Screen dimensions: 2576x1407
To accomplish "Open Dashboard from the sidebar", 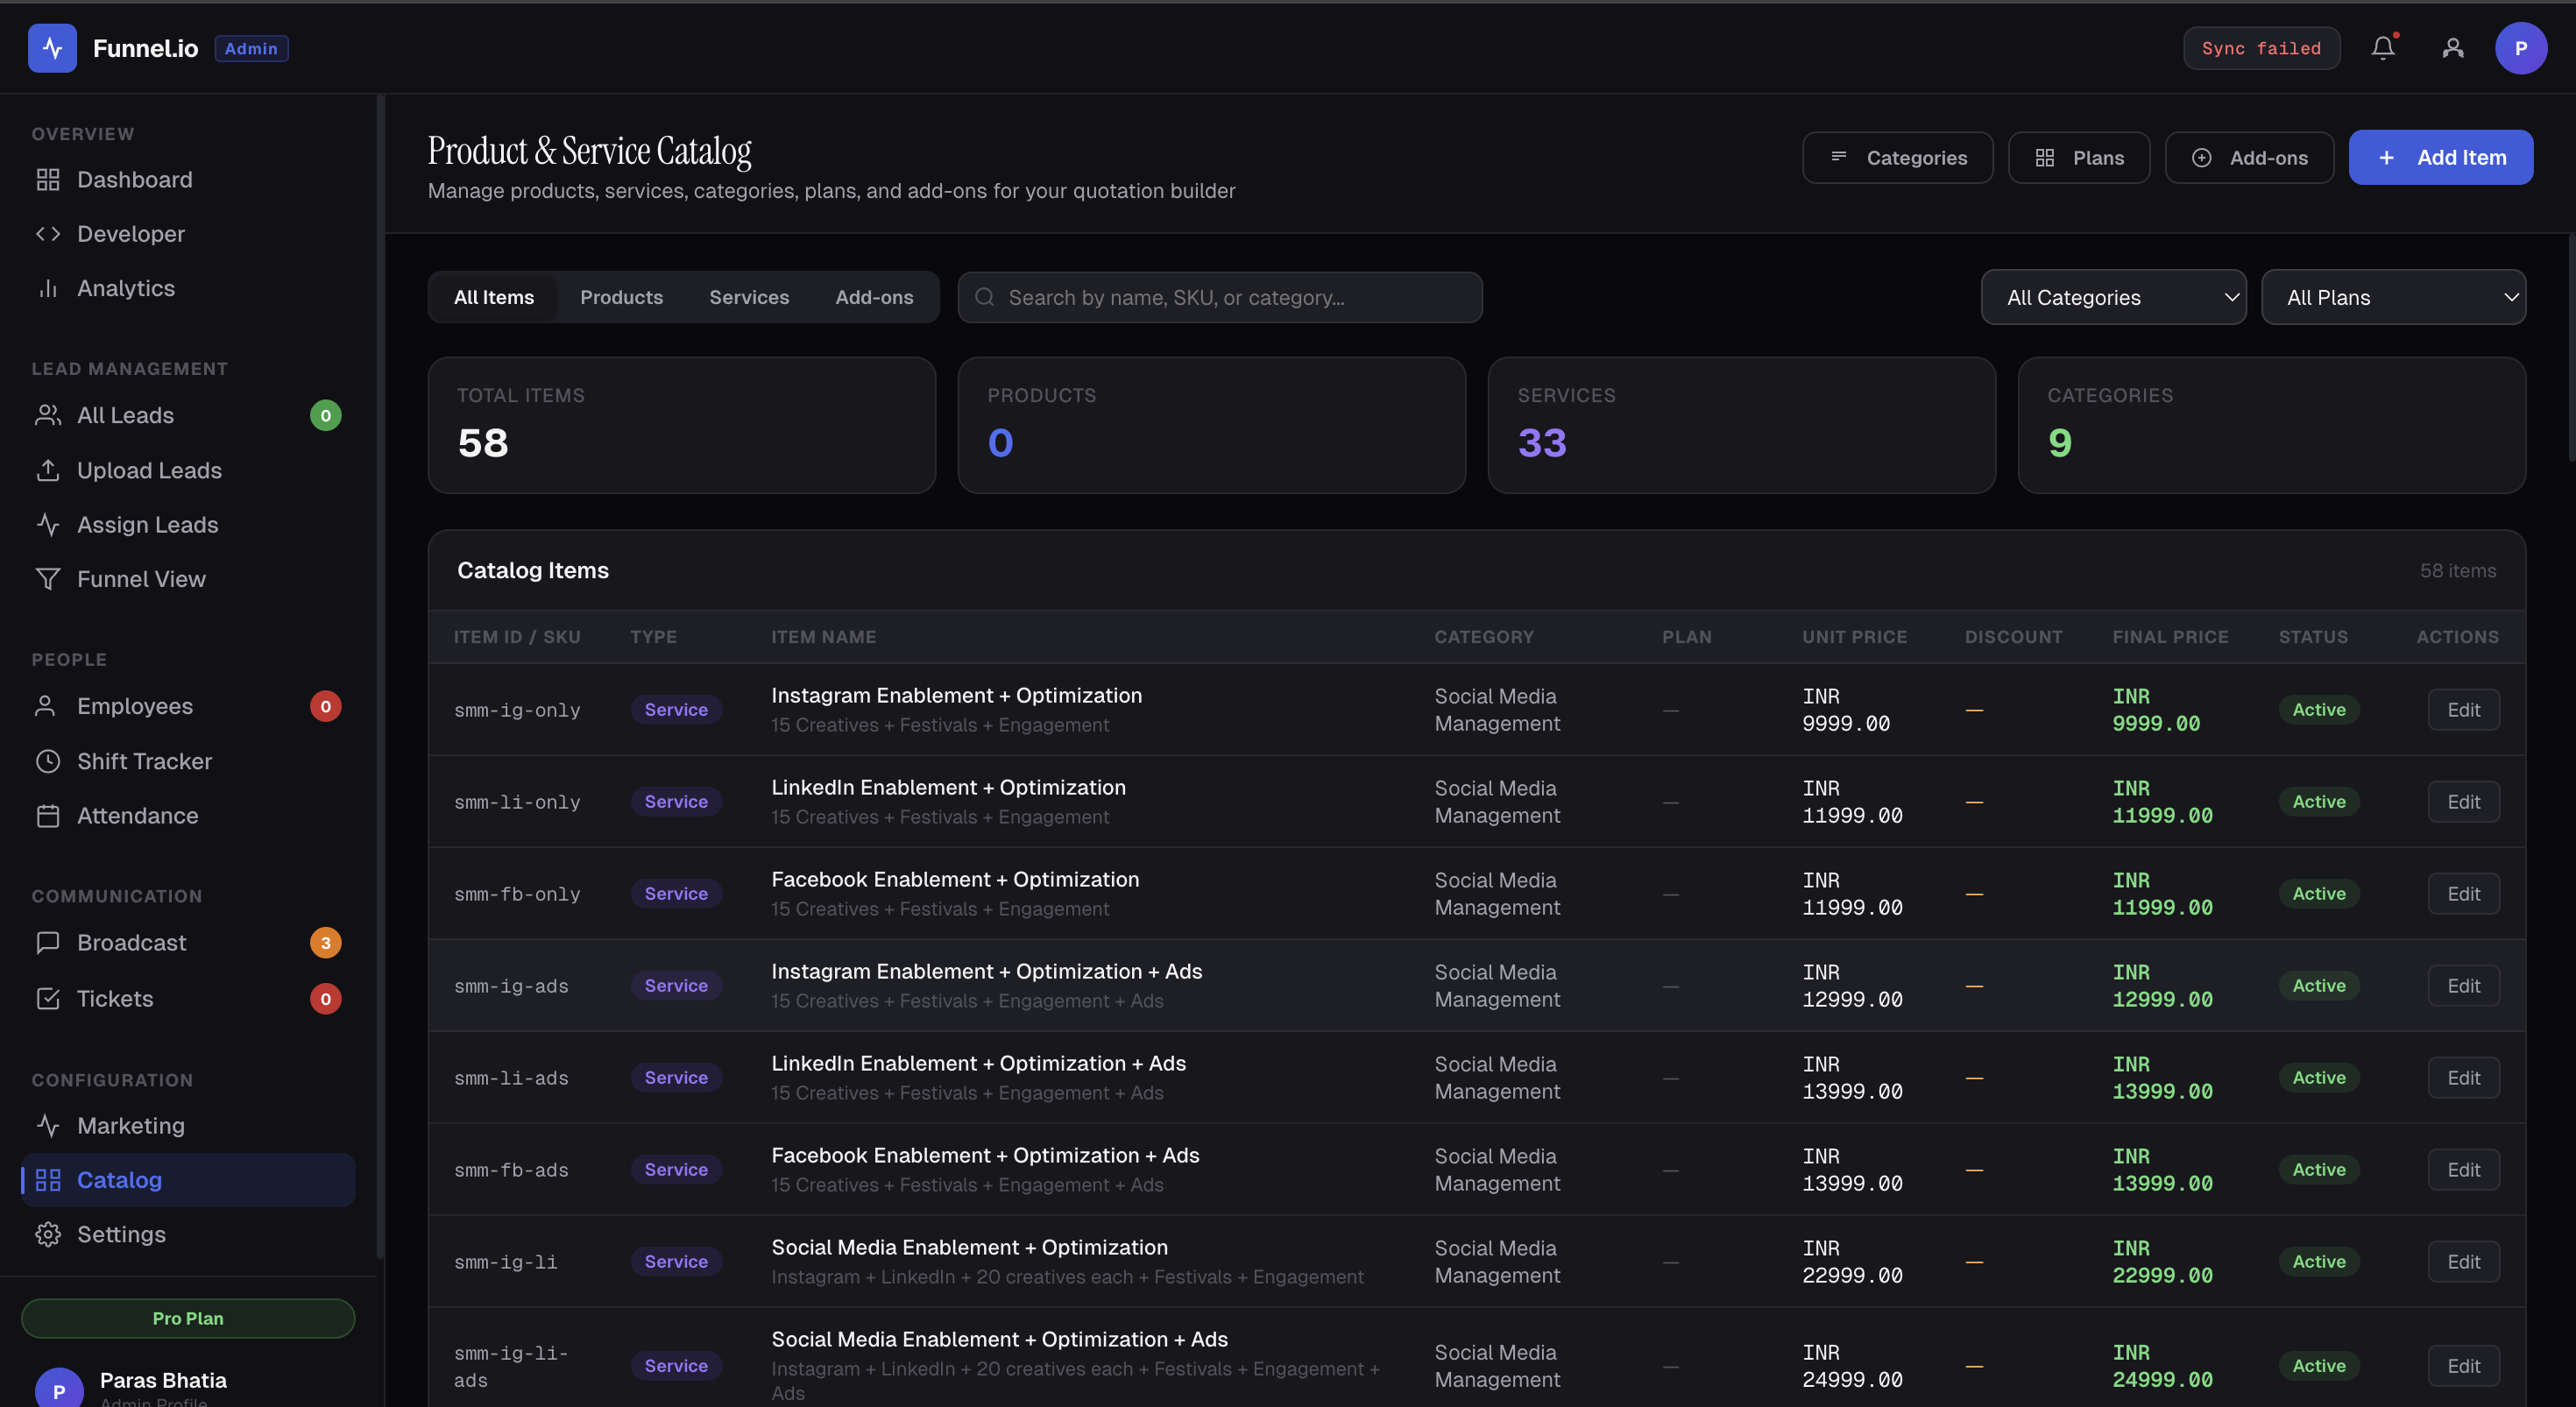I will [x=188, y=179].
